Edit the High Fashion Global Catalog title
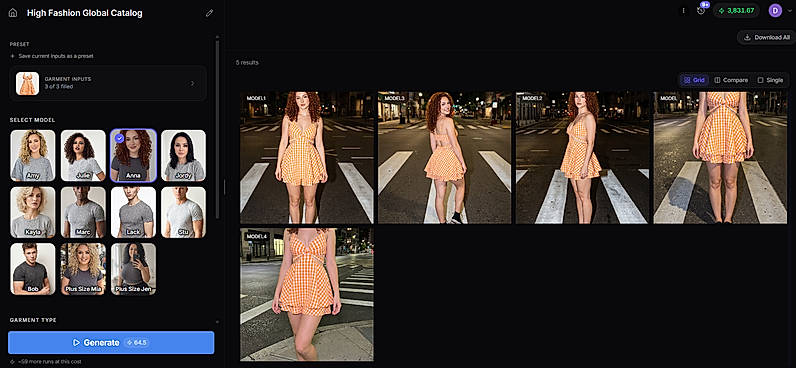796x368 pixels. click(209, 13)
